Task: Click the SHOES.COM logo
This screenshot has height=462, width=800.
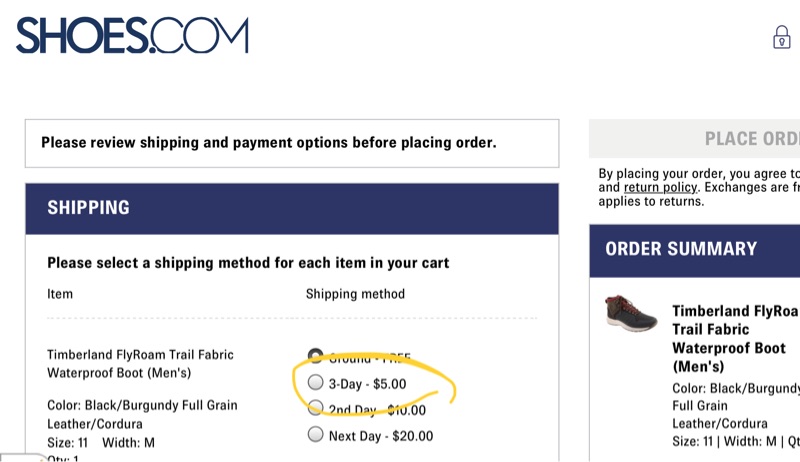Action: click(x=131, y=36)
